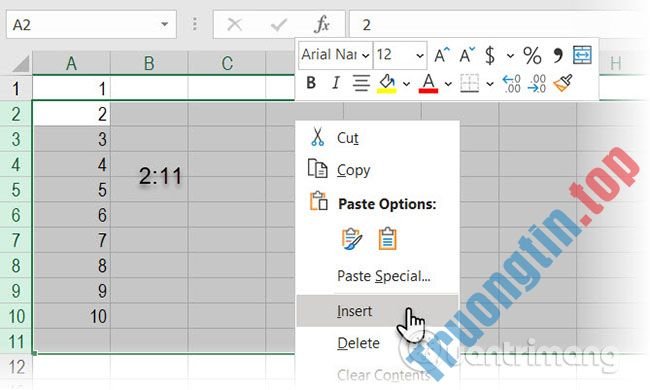Click the Bold button in mini toolbar
The height and width of the screenshot is (390, 650).
coord(311,83)
